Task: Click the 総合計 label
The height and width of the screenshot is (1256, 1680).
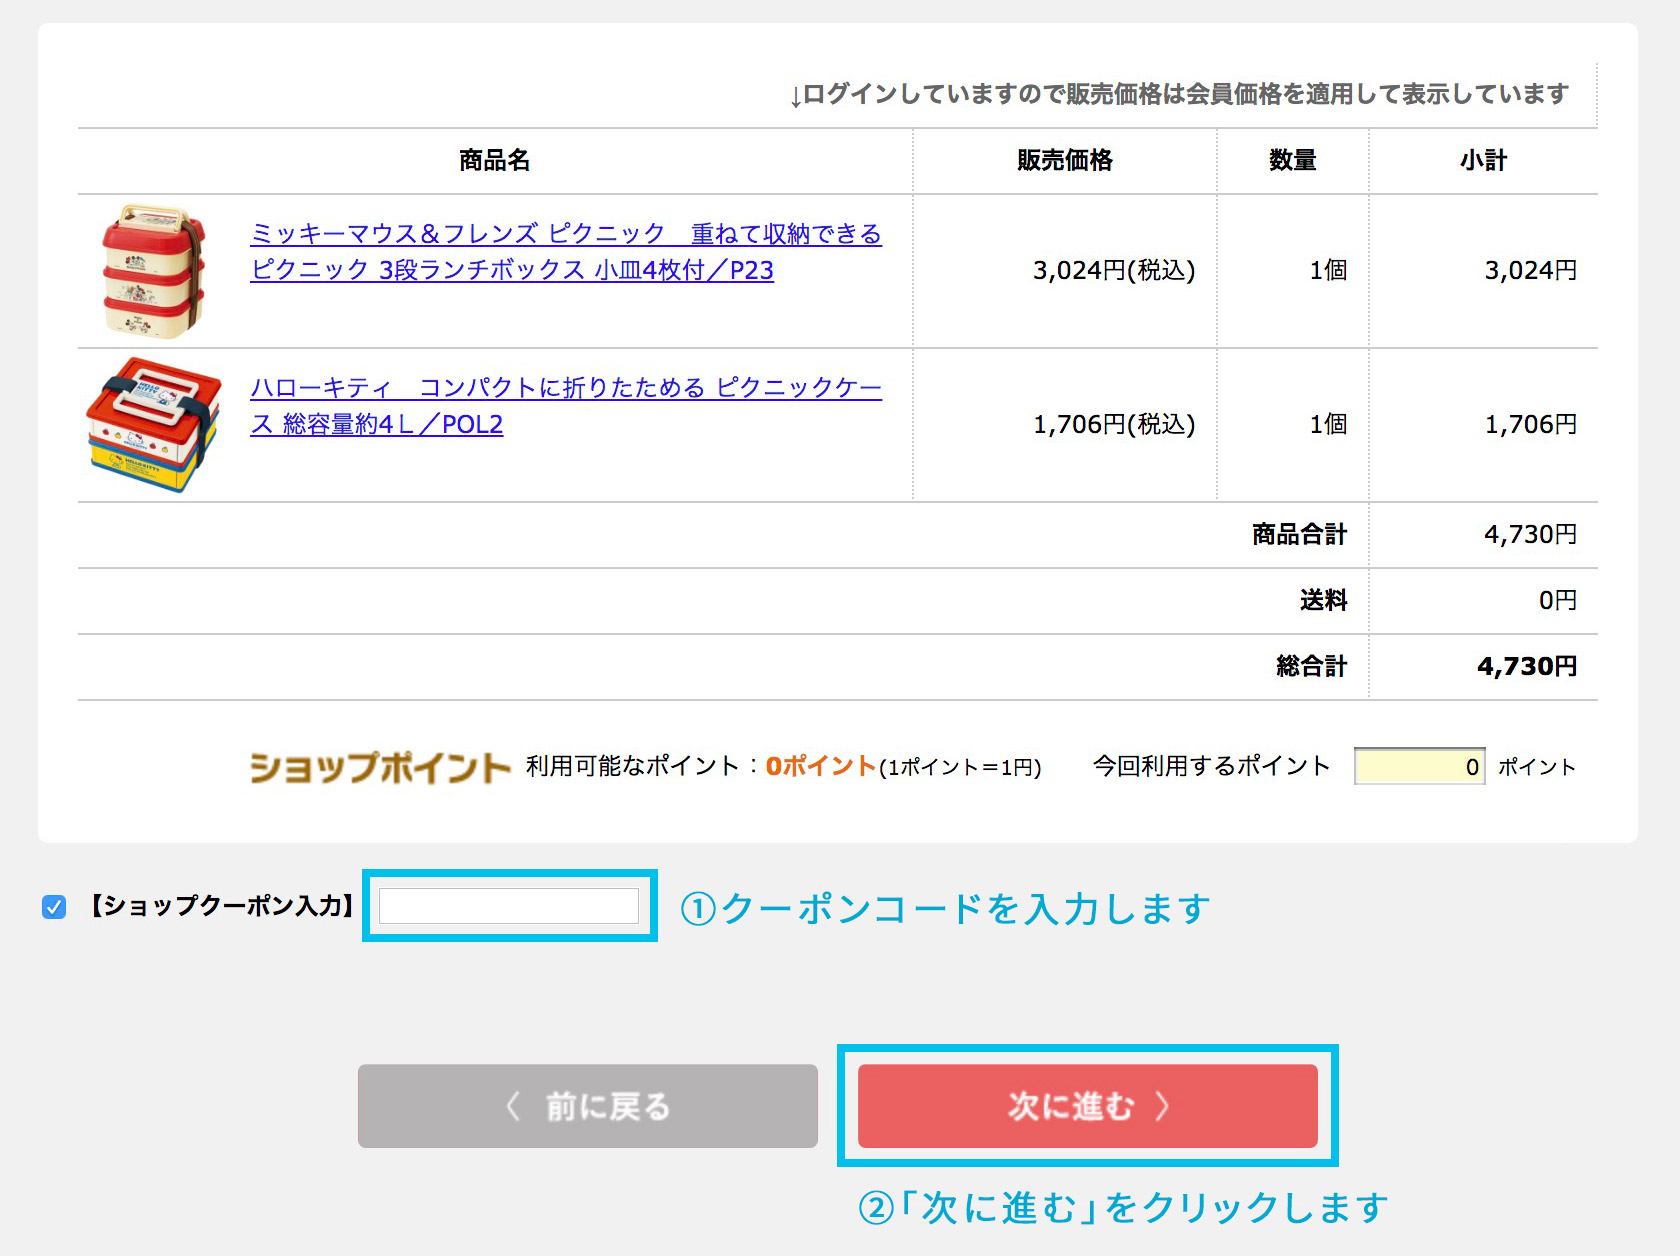Action: [x=1311, y=666]
